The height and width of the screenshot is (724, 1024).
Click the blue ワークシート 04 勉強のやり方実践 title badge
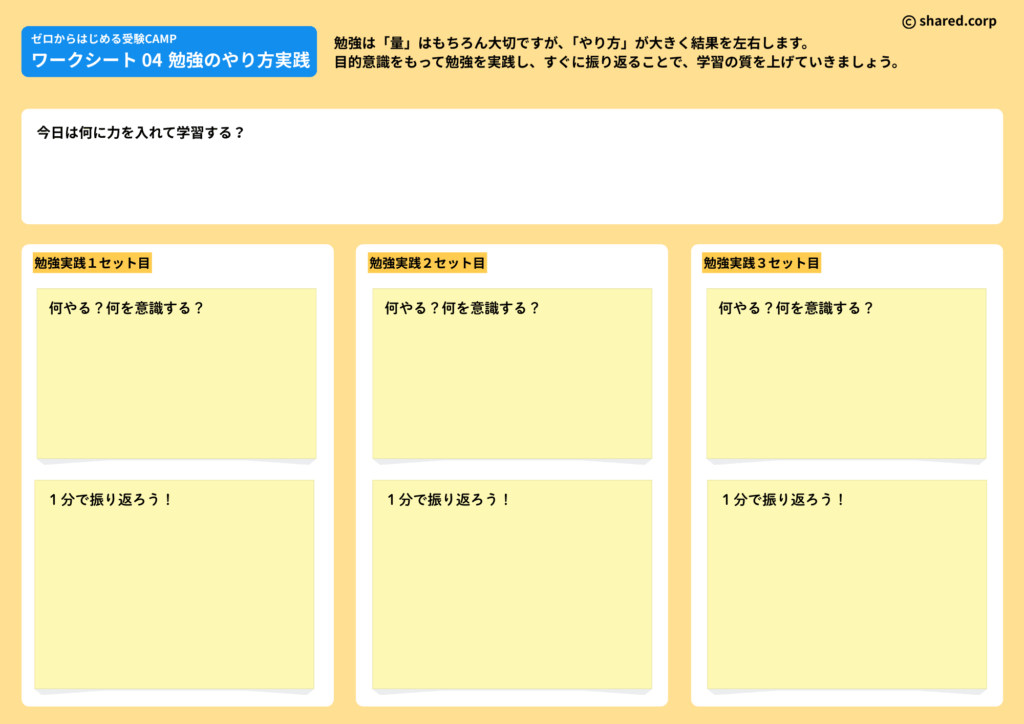[169, 52]
